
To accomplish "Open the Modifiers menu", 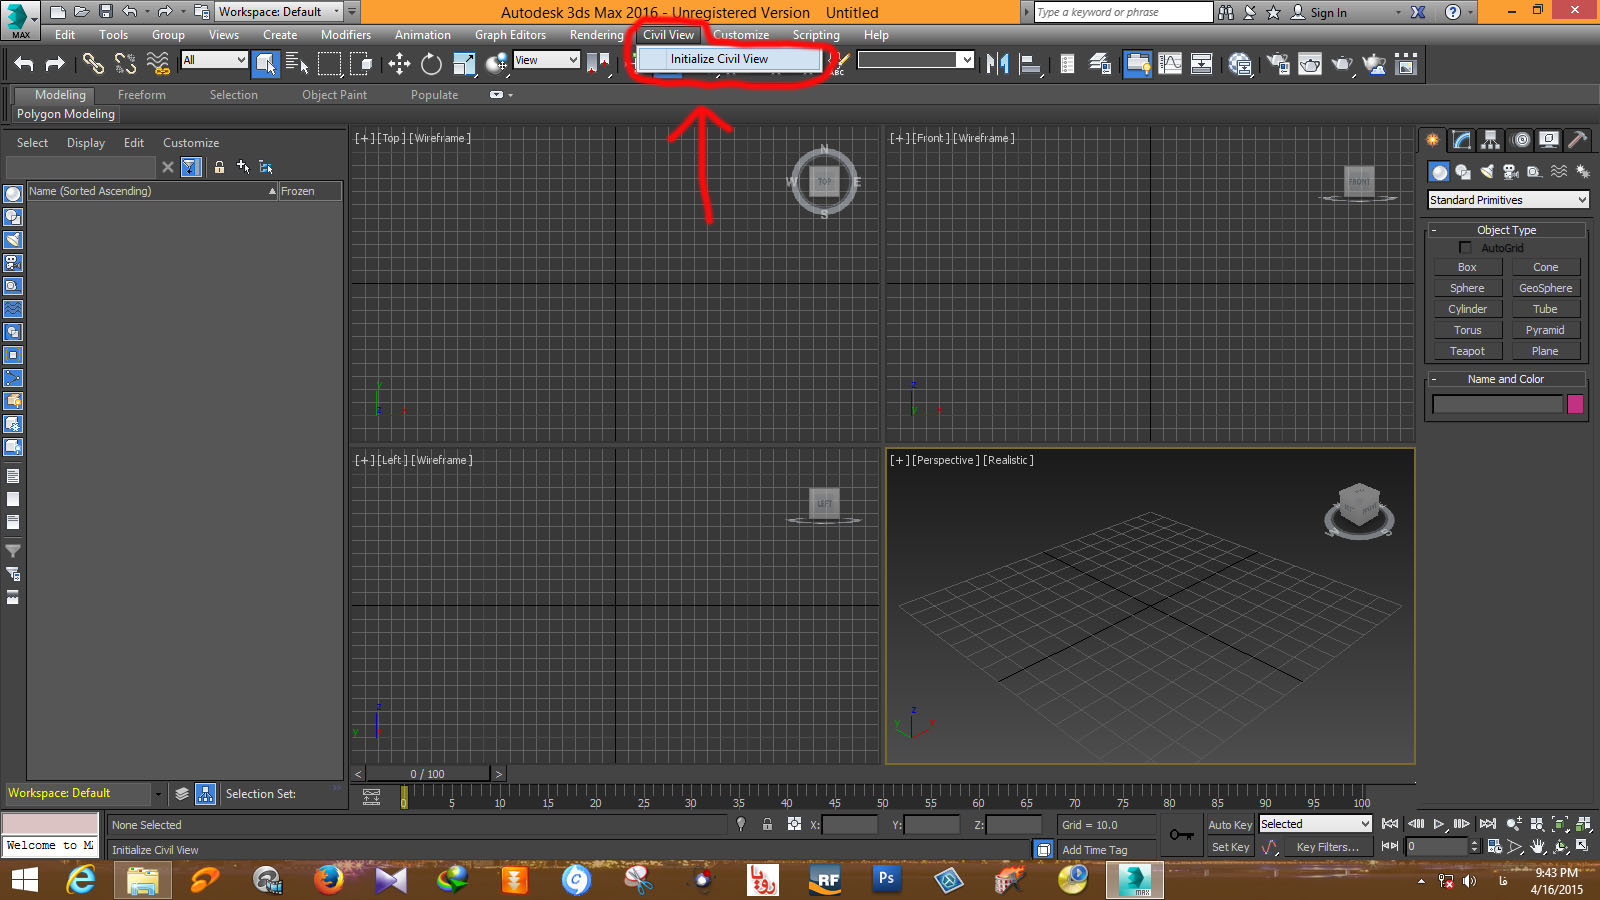I will coord(346,35).
